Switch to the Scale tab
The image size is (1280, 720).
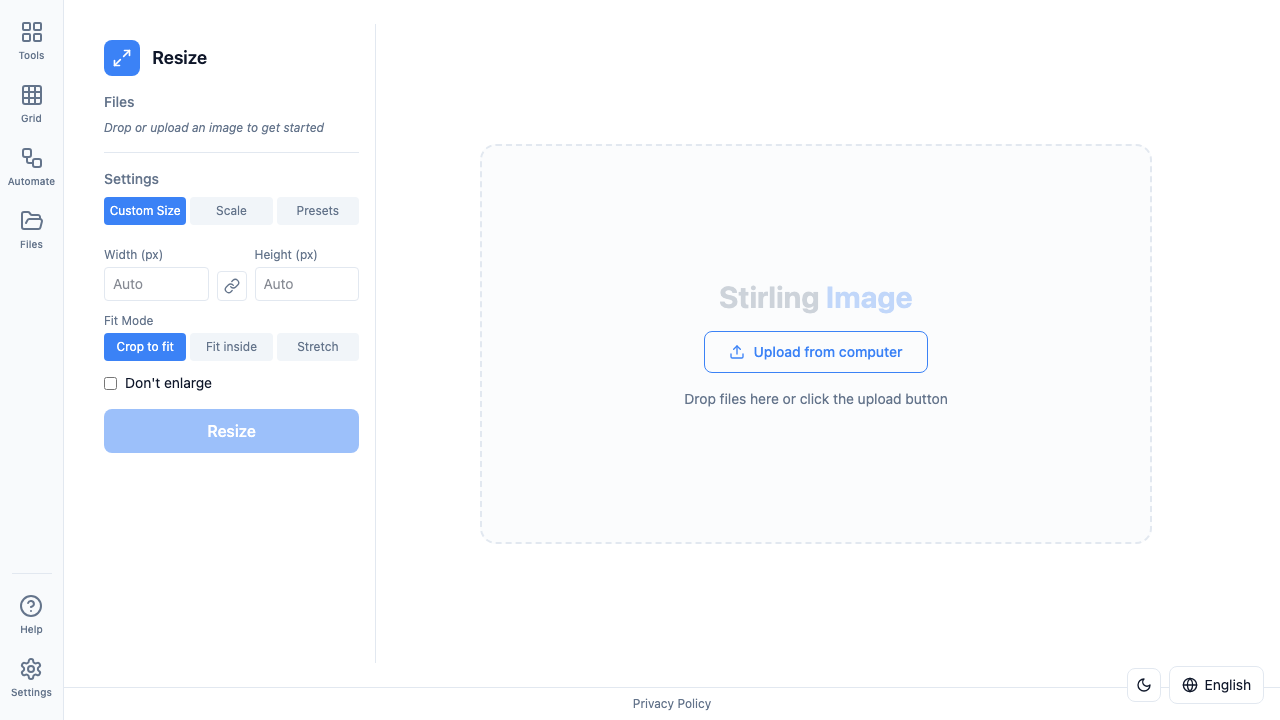(231, 211)
